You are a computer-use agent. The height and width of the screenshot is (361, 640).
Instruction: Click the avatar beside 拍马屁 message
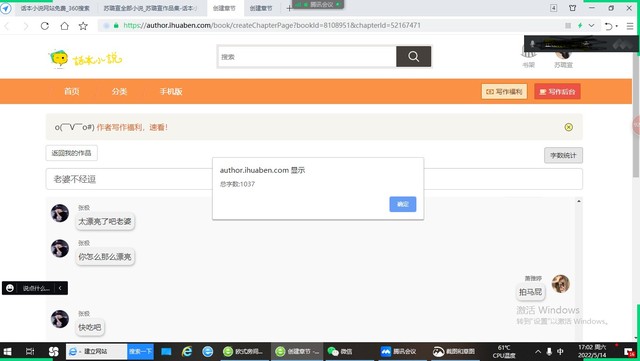(561, 284)
